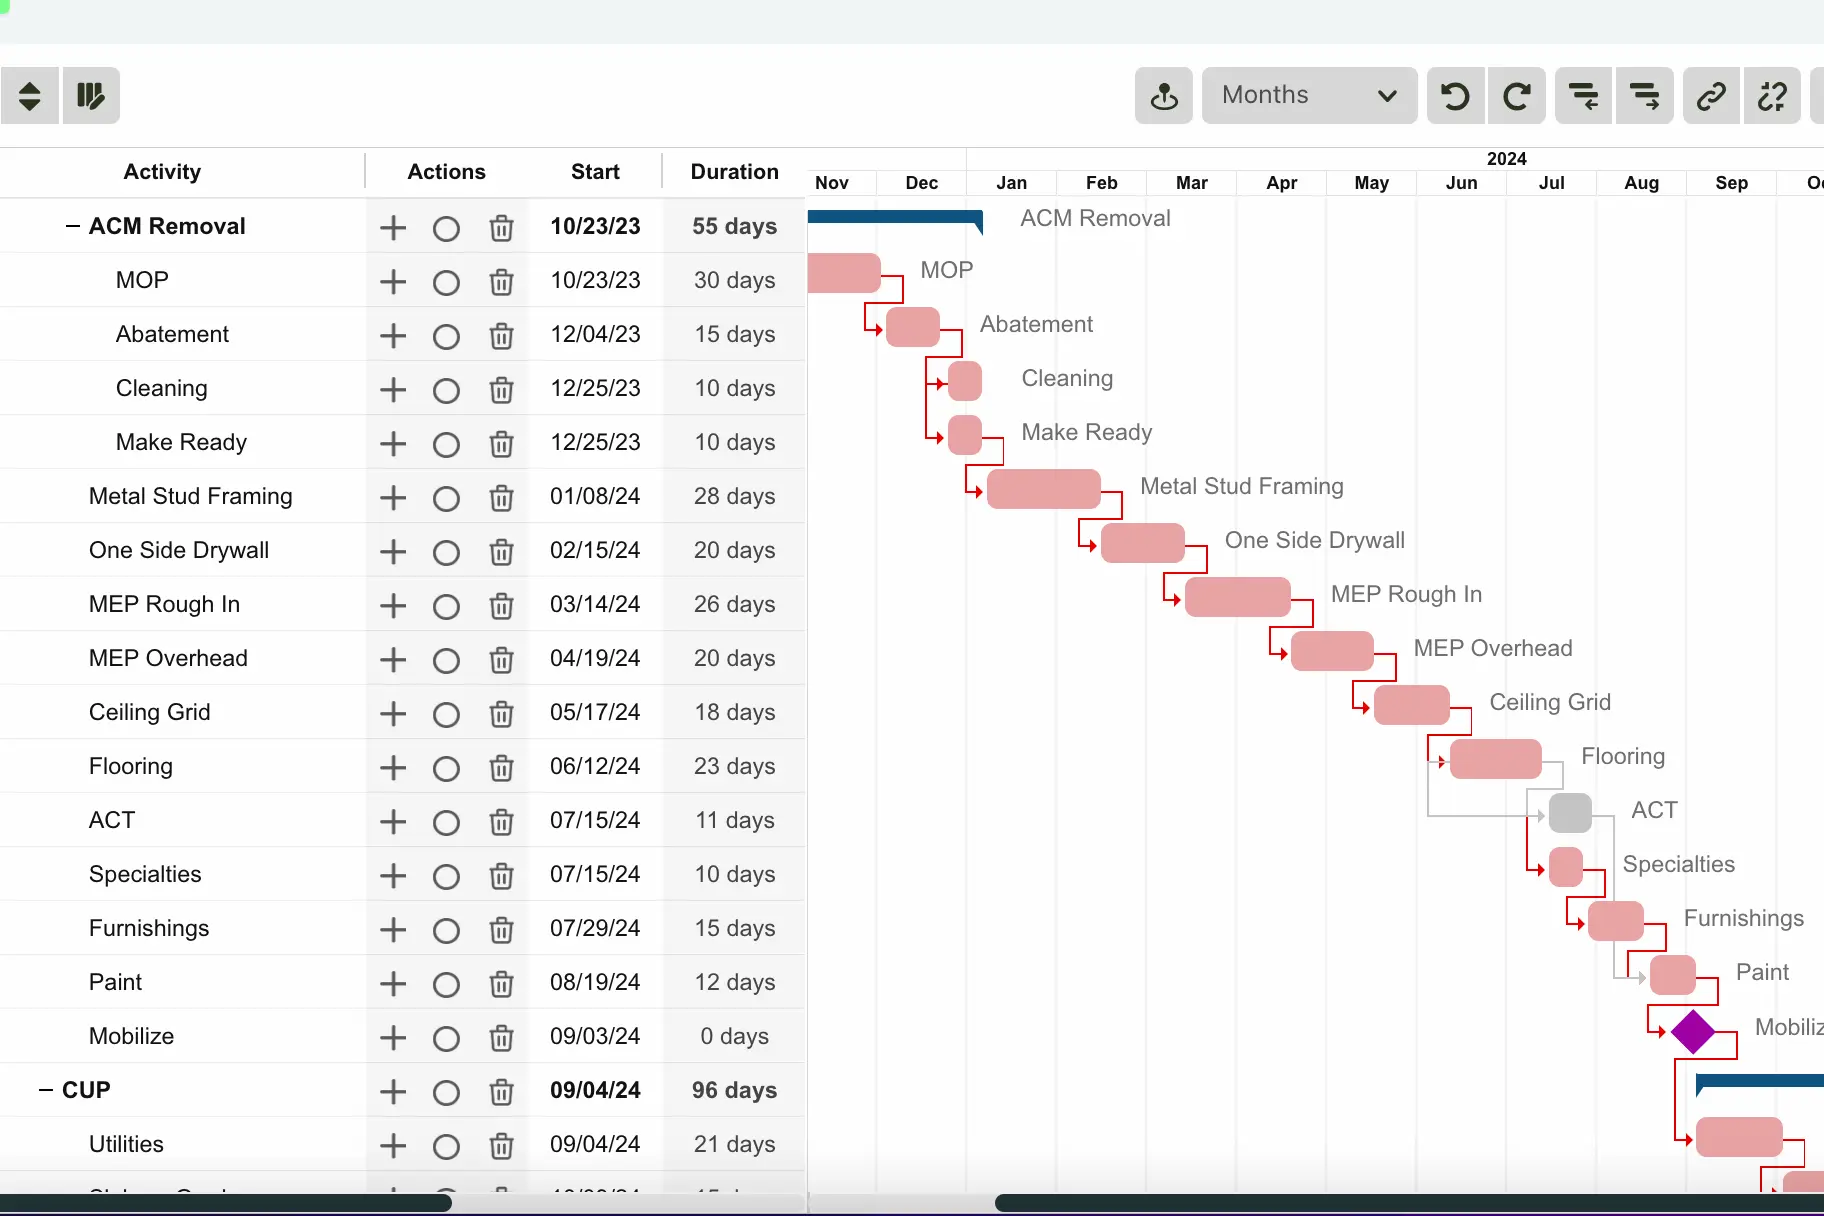Click the drop pin toolbar icon
1824x1216 pixels.
tap(1163, 95)
